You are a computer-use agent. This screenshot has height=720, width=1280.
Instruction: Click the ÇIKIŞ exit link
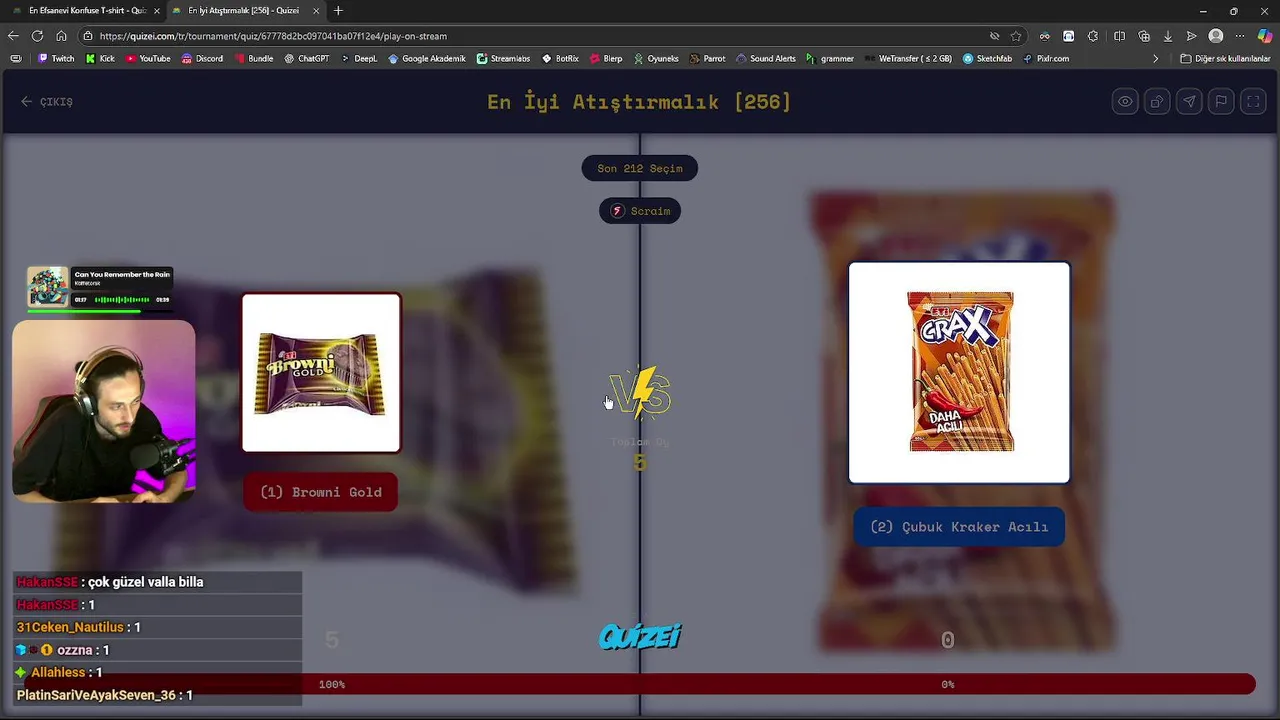coord(47,102)
